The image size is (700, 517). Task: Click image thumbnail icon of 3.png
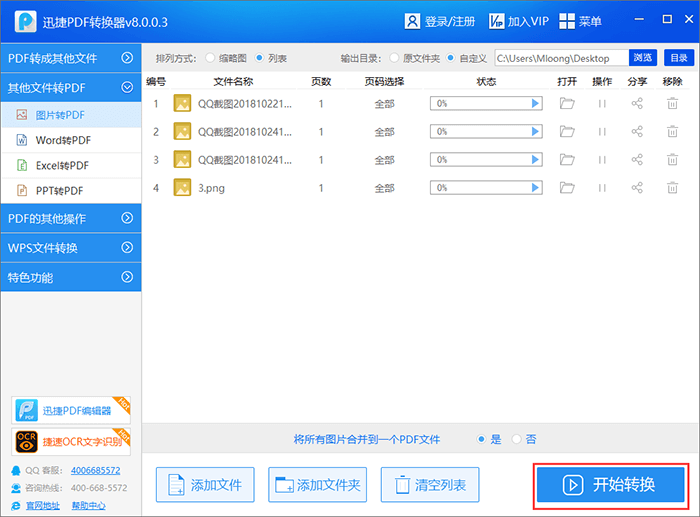[x=182, y=188]
